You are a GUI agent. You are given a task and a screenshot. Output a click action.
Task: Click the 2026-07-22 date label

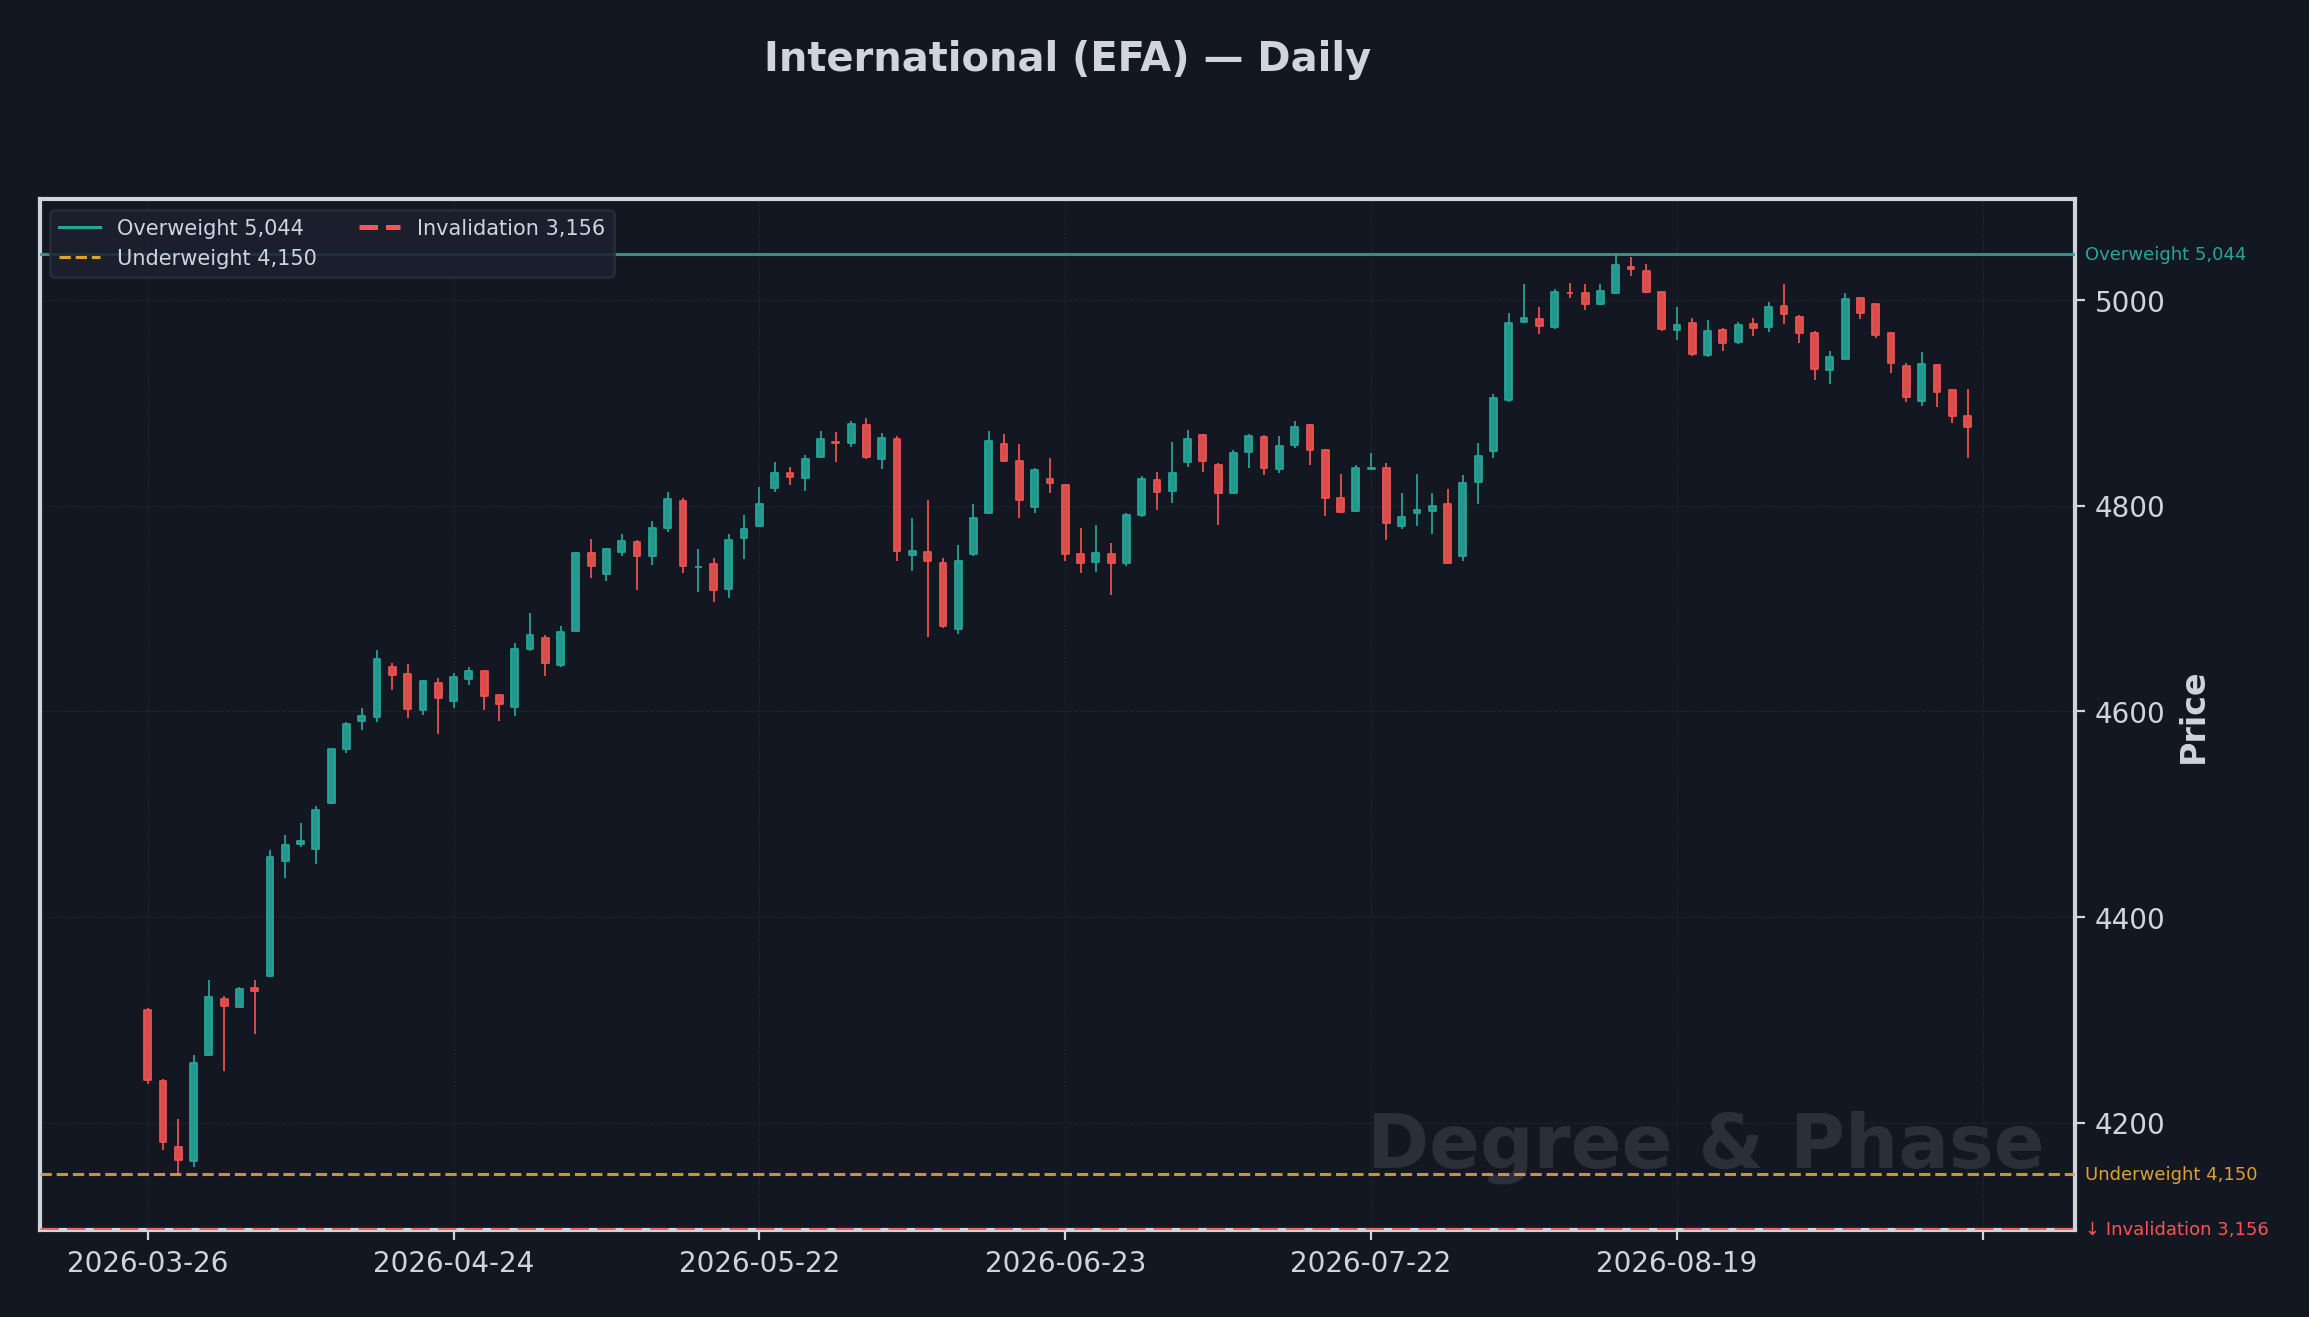1370,1263
